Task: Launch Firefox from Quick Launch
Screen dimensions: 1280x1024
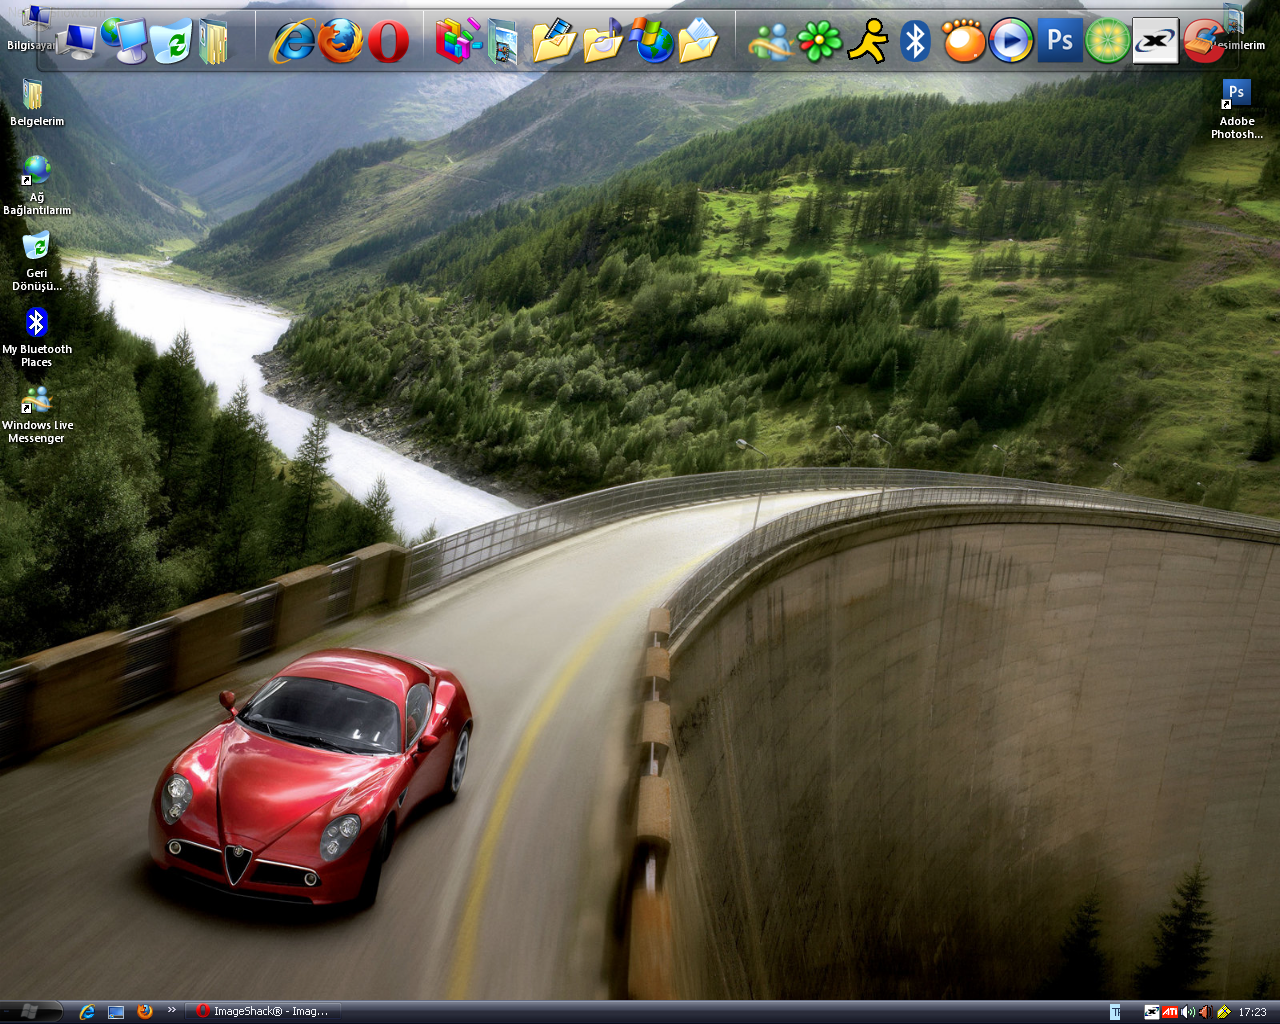Action: pos(145,1012)
